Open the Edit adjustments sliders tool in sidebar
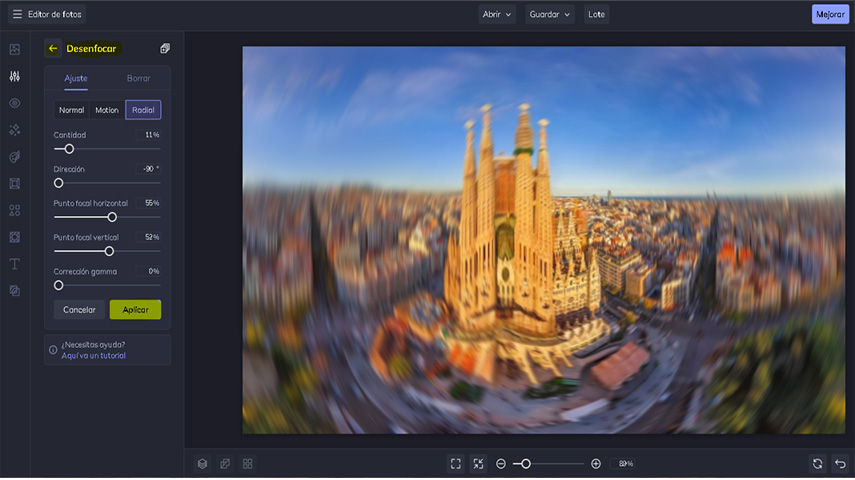 click(x=15, y=76)
